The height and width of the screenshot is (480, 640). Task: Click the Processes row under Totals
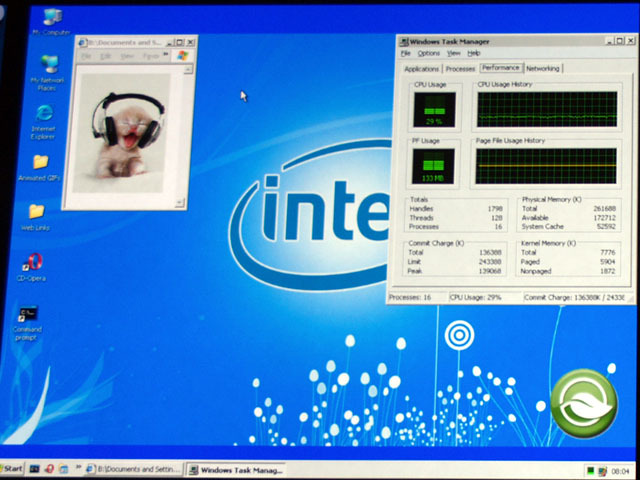[x=456, y=227]
